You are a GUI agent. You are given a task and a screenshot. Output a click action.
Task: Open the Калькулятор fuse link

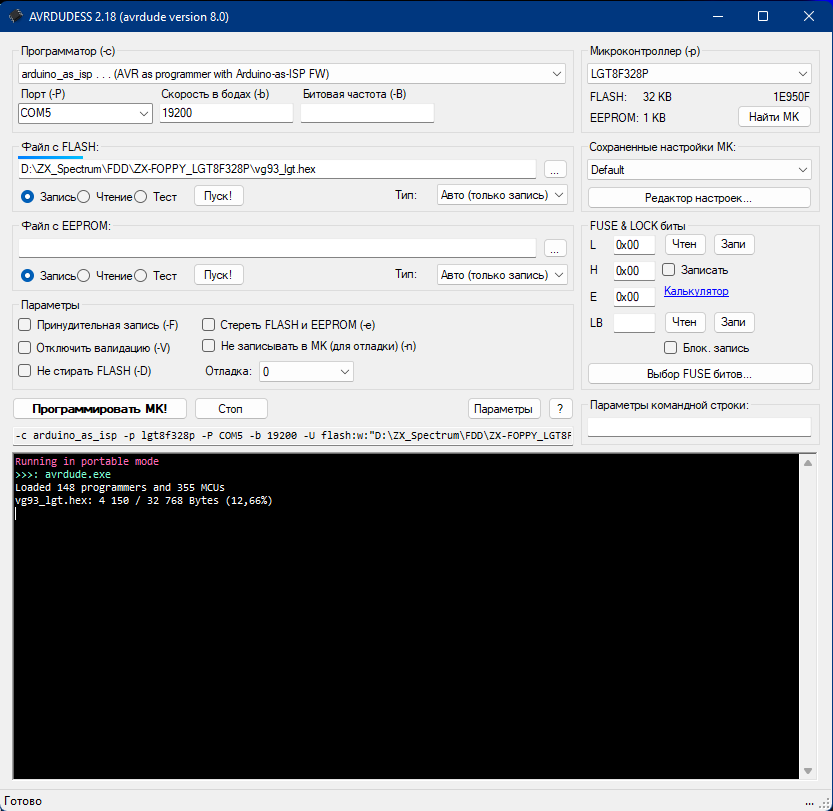tap(696, 291)
